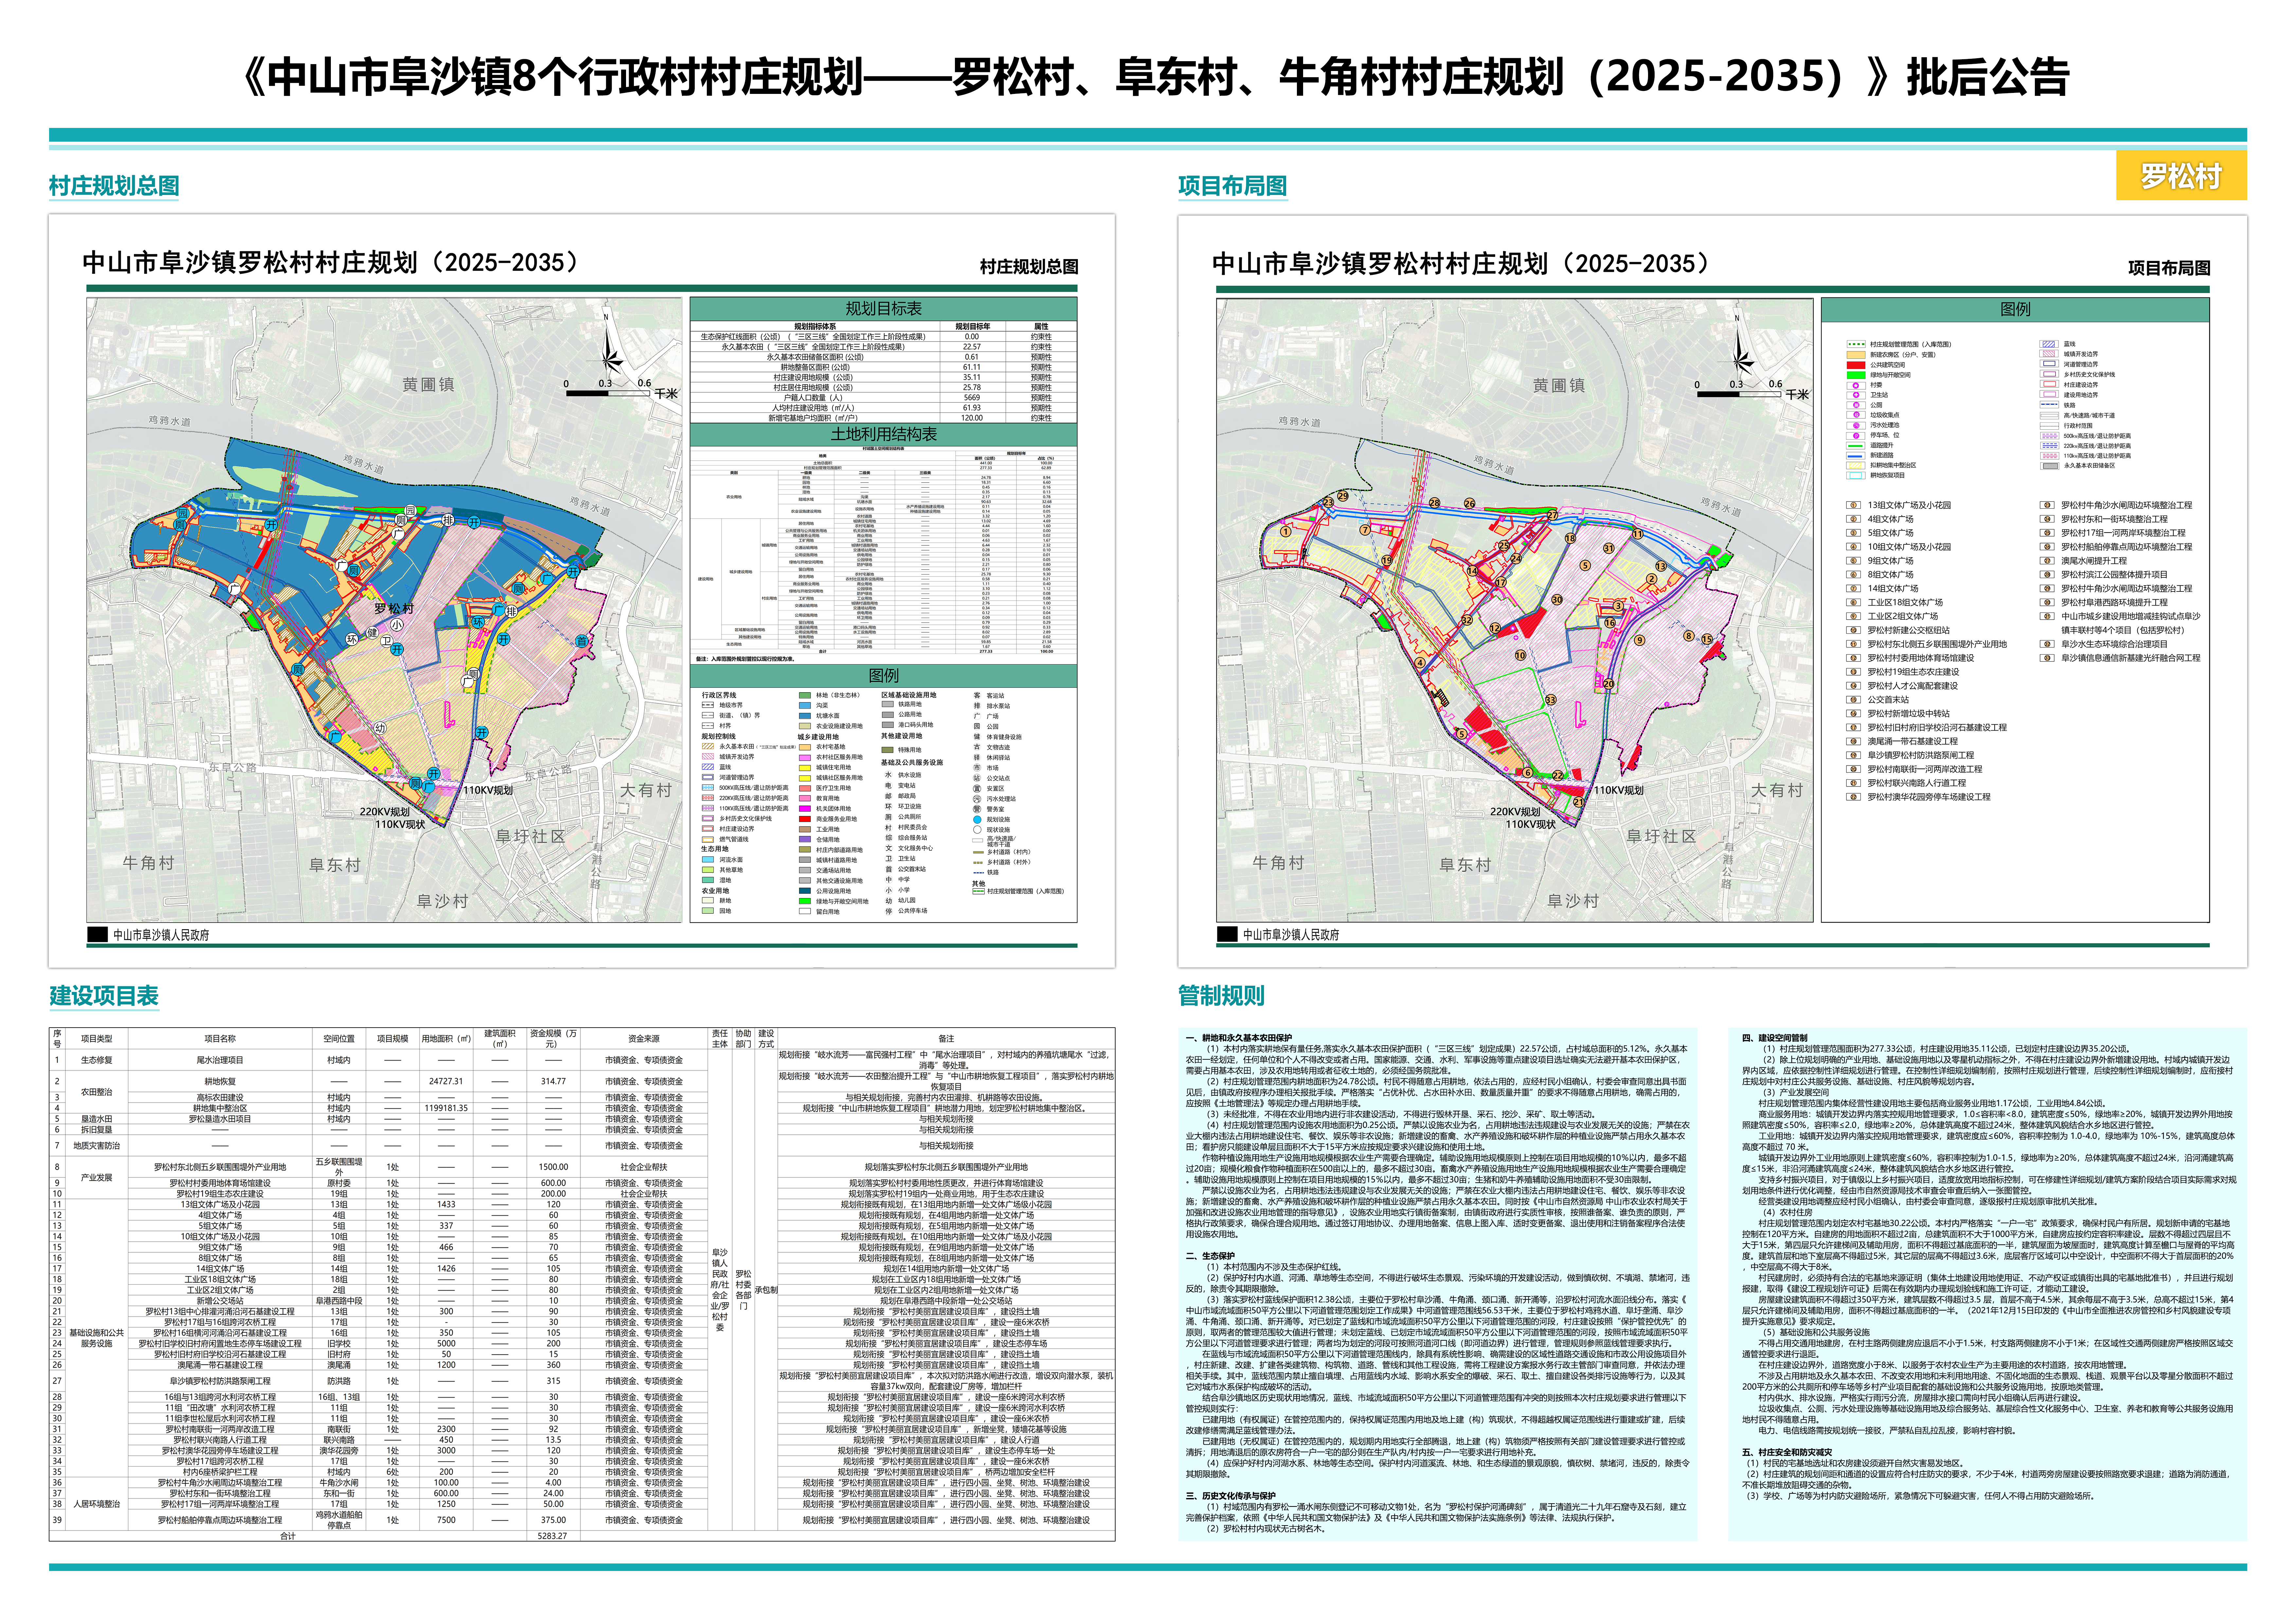
Task: Click the 污水处理池 legend icon
Action: point(1856,426)
